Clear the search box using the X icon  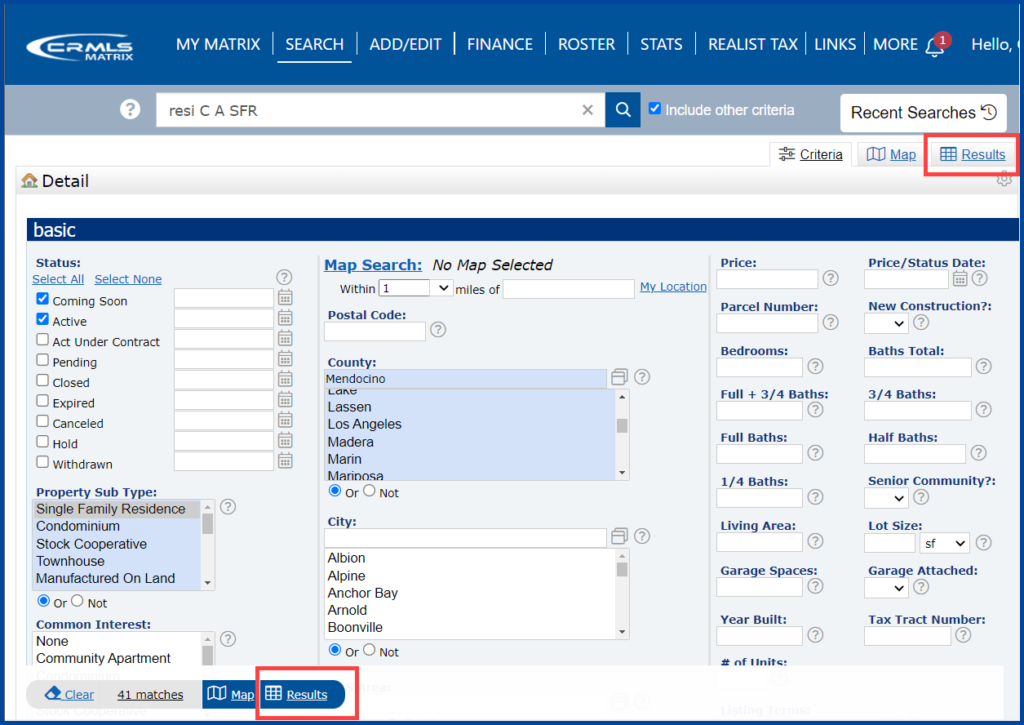coord(587,110)
